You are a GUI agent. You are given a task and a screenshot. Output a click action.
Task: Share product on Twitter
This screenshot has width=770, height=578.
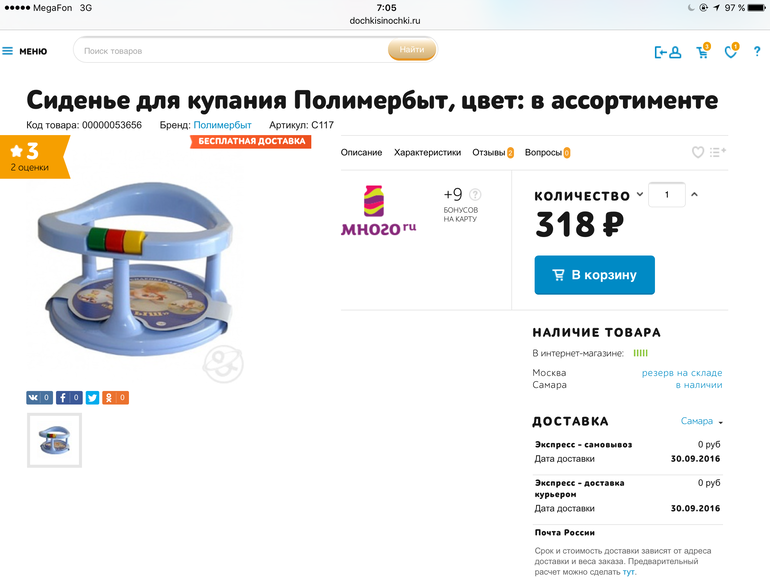92,397
